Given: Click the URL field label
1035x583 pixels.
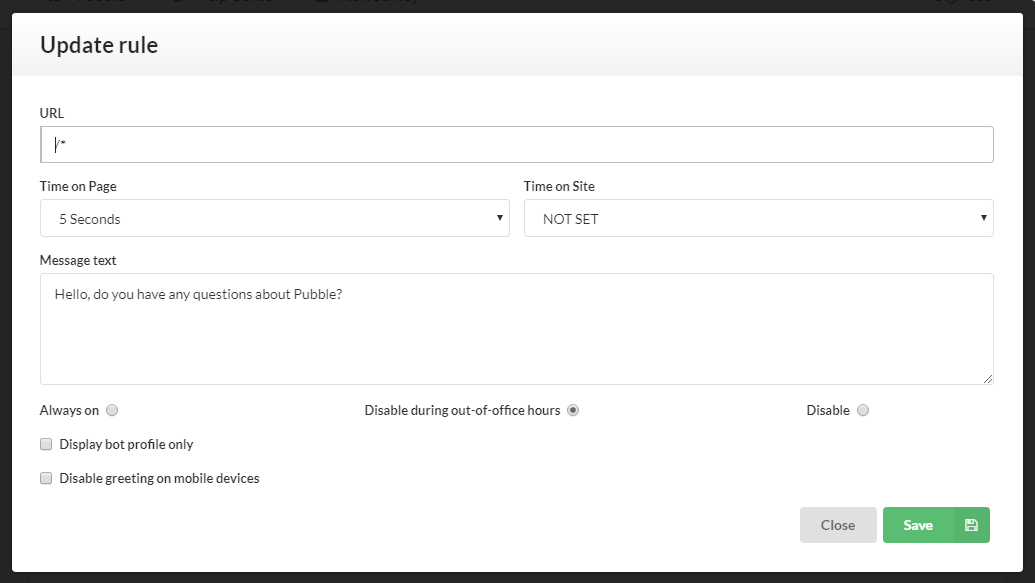Looking at the screenshot, I should (x=52, y=113).
